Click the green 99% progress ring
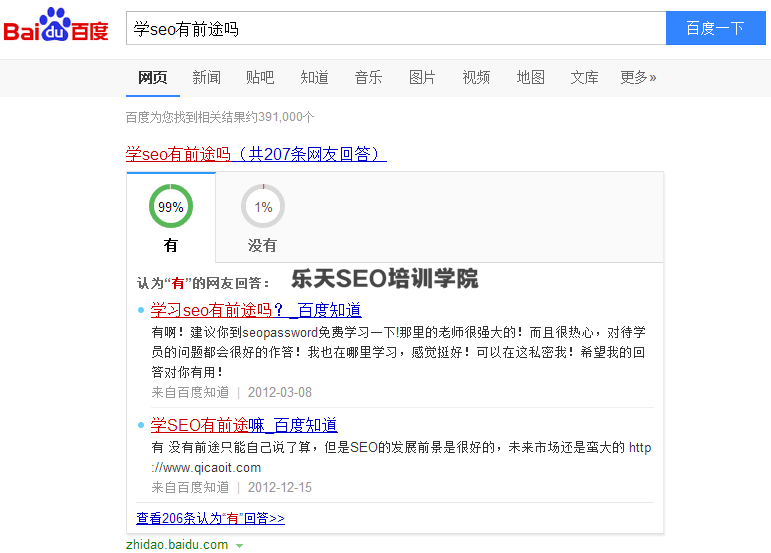This screenshot has width=771, height=553. click(171, 206)
